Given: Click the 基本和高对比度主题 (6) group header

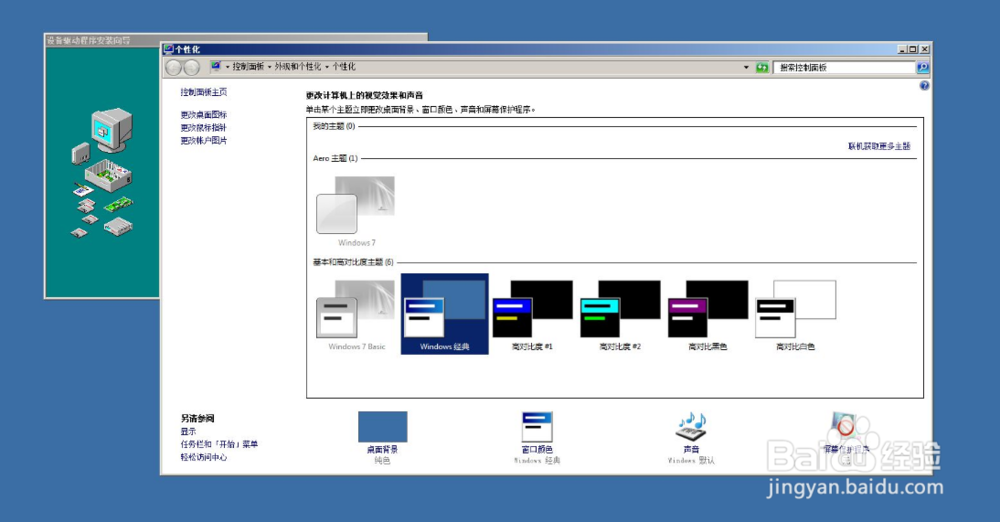Looking at the screenshot, I should pos(353,262).
